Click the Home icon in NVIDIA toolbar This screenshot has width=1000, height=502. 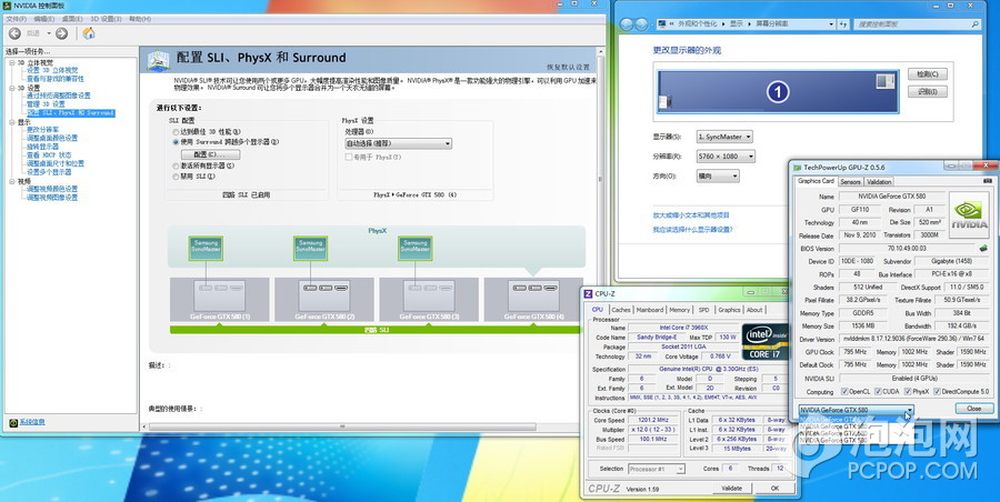click(x=89, y=34)
